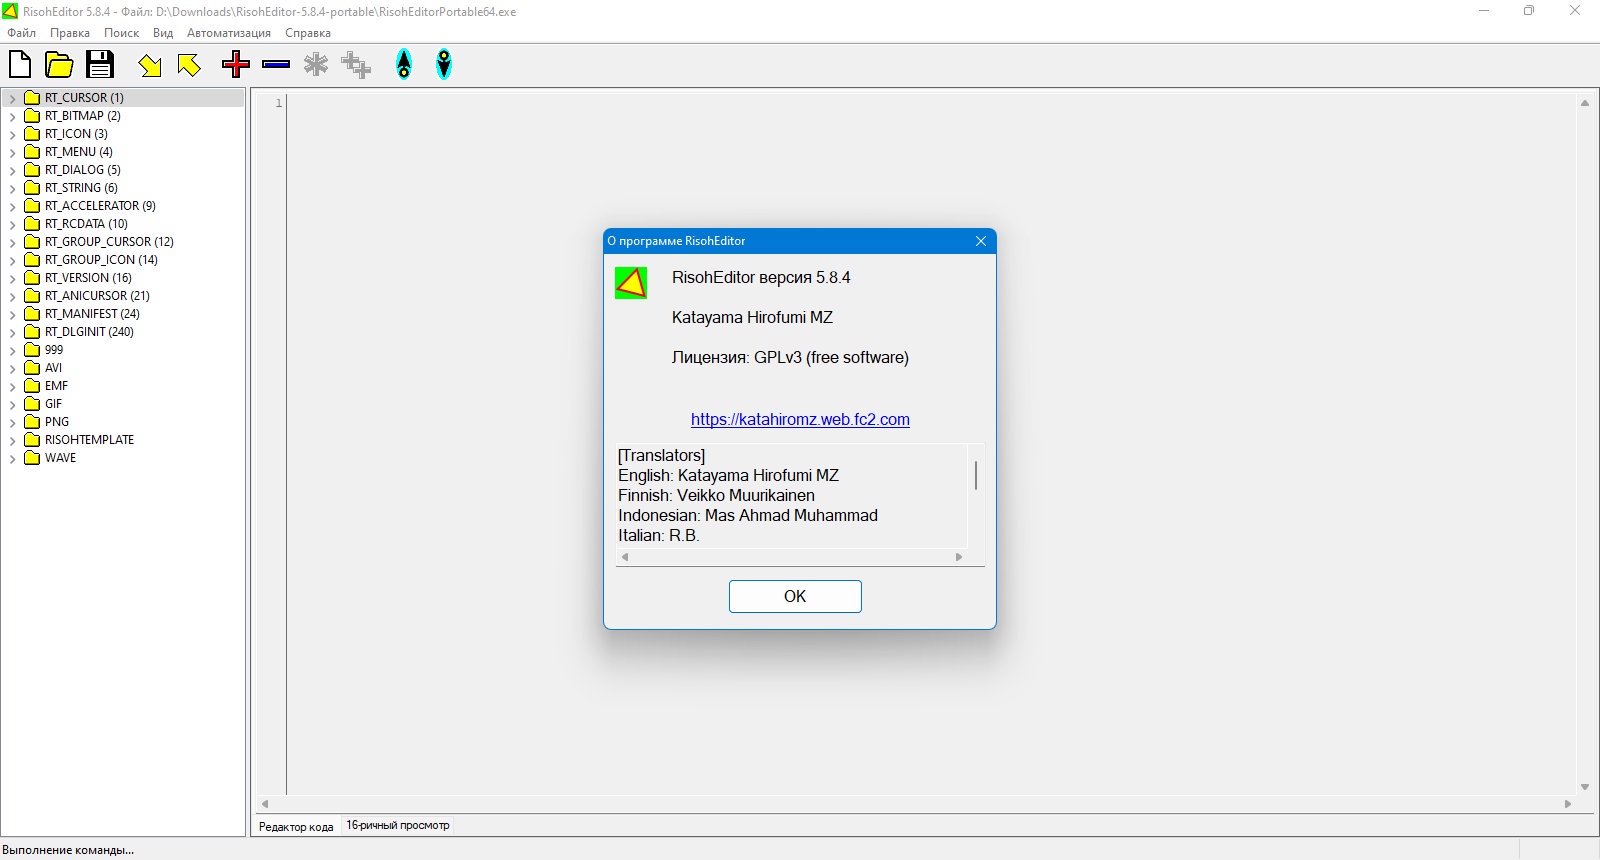This screenshot has width=1600, height=860.
Task: Click the blue minus delete toolbar icon
Action: click(276, 65)
